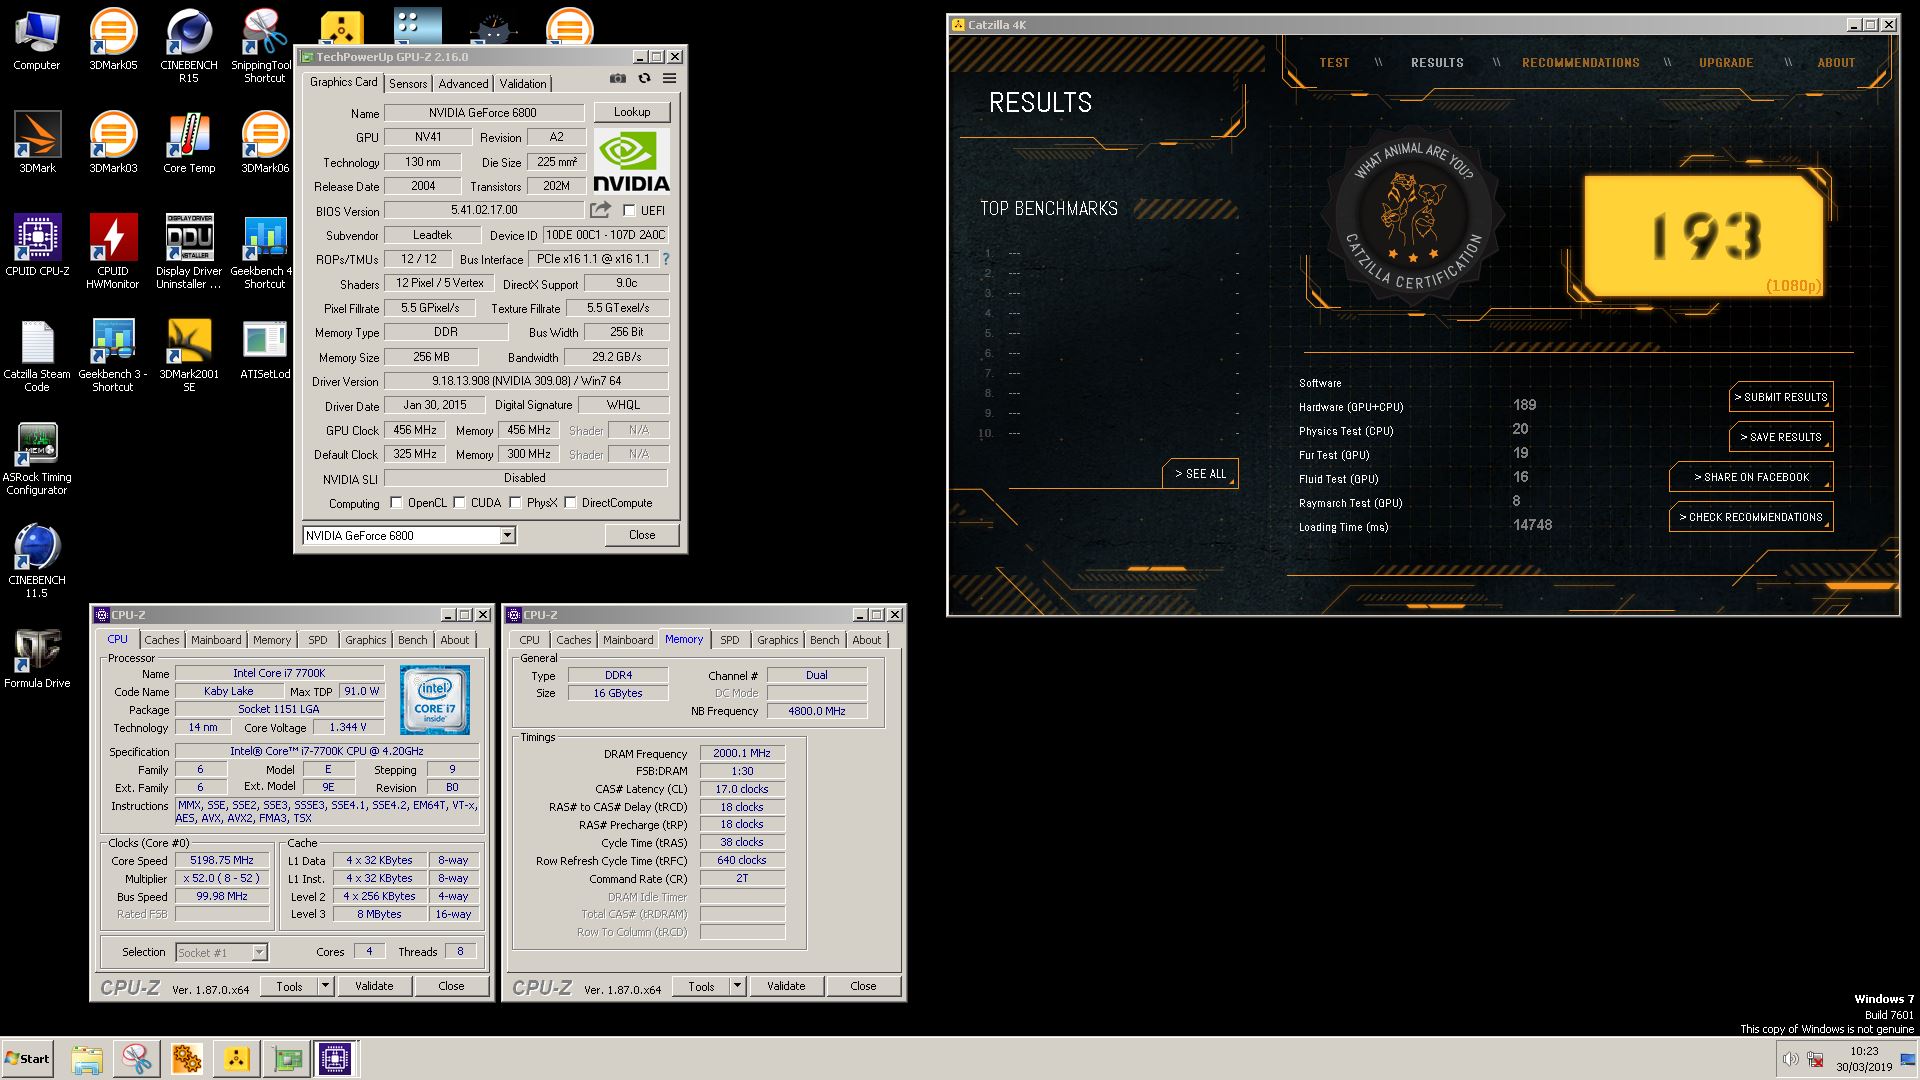1920x1080 pixels.
Task: Open the Validation tab in GPU-Z
Action: [523, 84]
